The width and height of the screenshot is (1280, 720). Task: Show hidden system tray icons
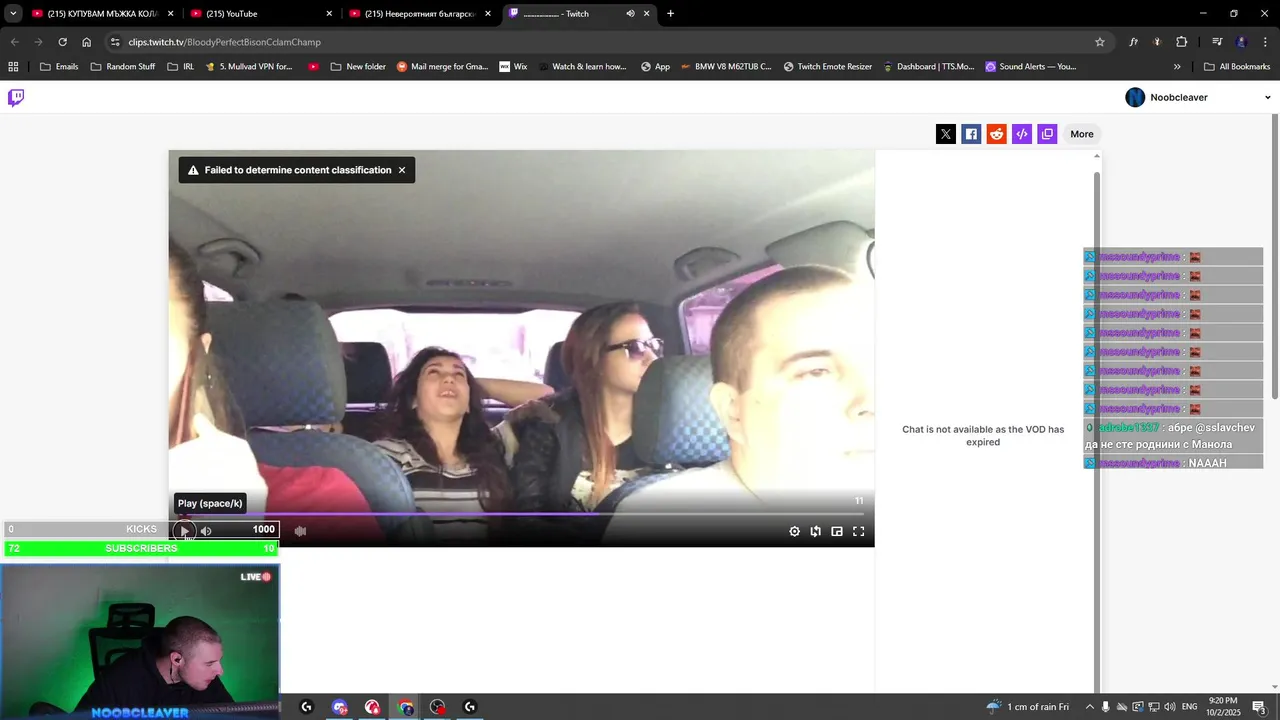pyautogui.click(x=1090, y=707)
